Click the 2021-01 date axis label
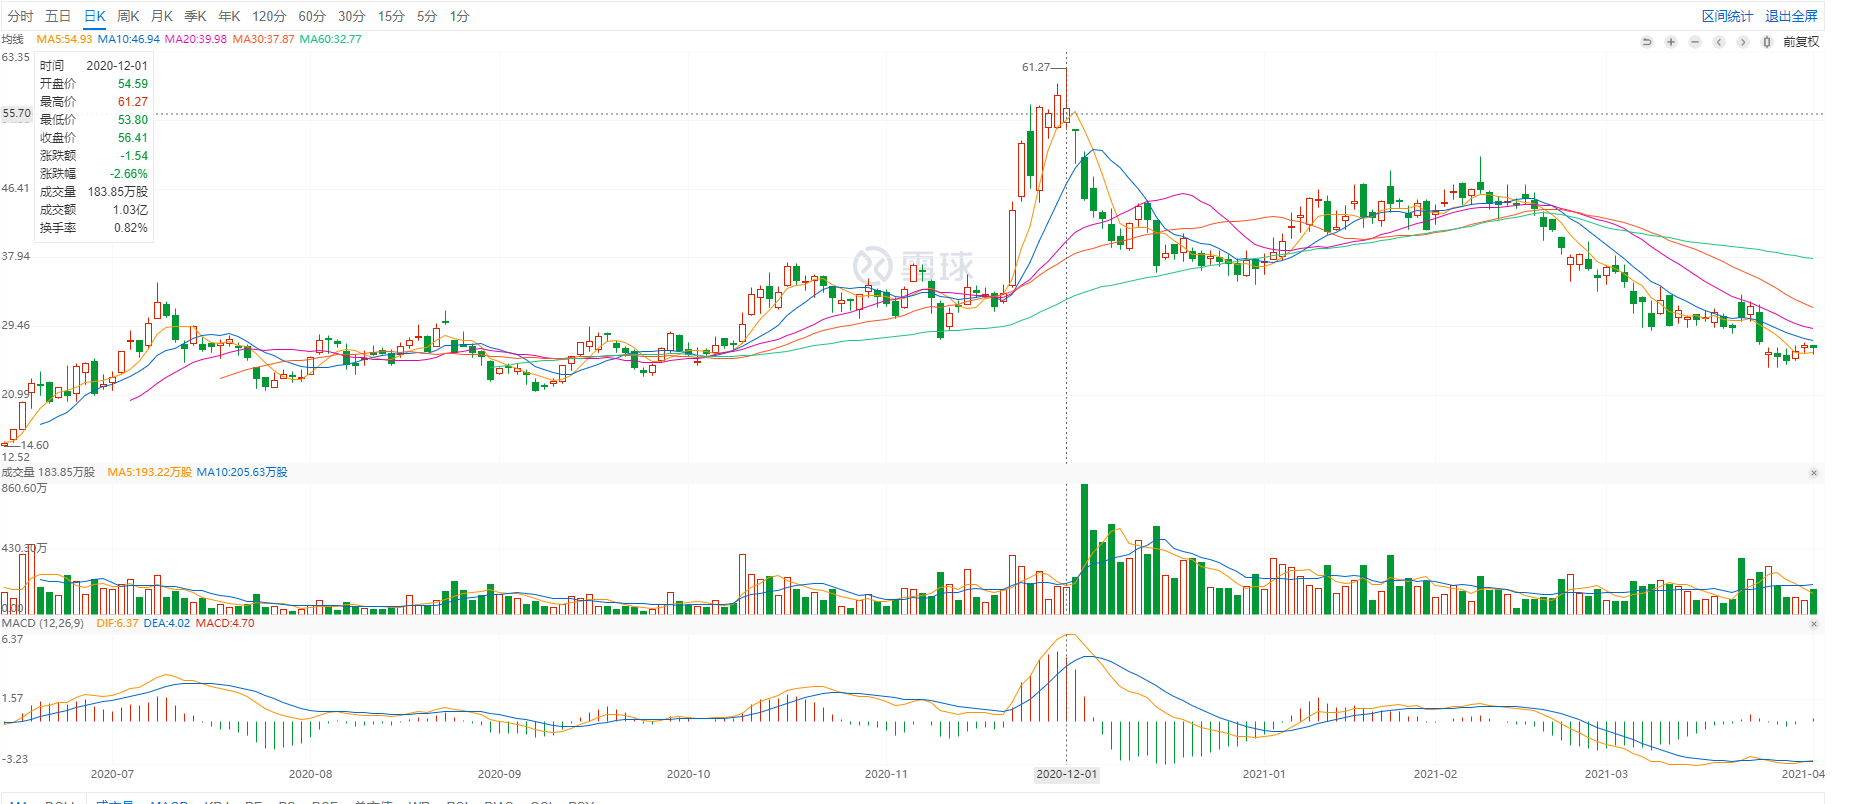The image size is (1860, 804). [x=1264, y=774]
